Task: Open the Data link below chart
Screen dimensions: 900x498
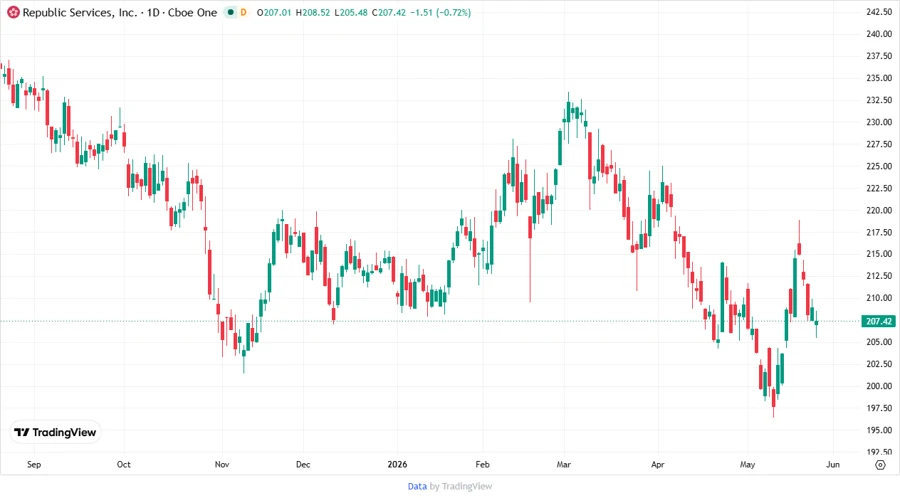Action: click(417, 487)
